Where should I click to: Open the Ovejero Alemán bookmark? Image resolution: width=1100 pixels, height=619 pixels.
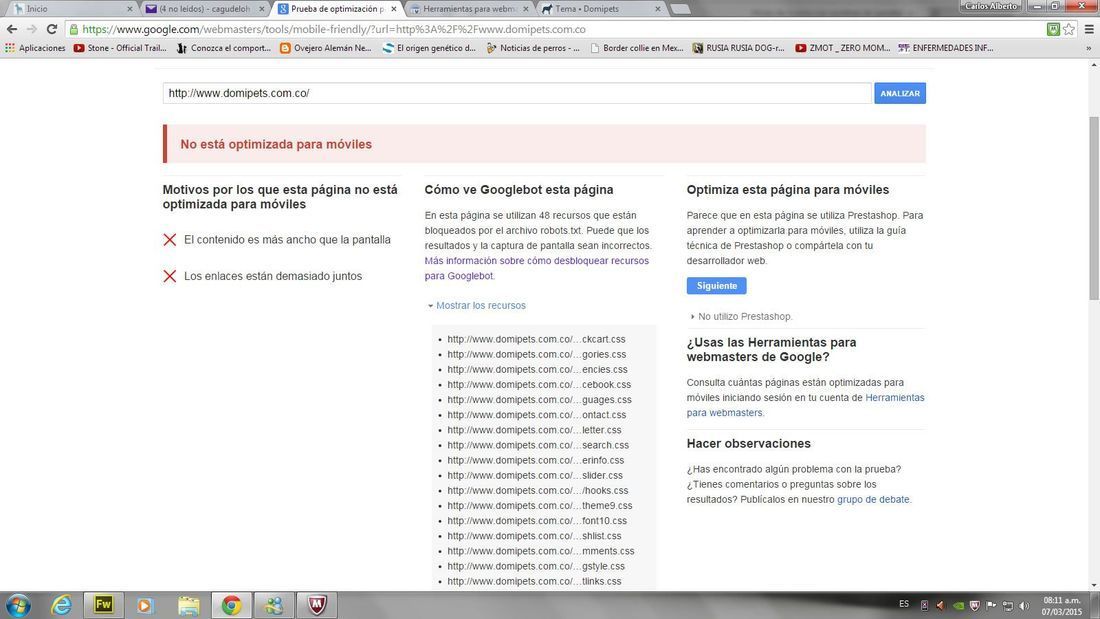(x=326, y=48)
